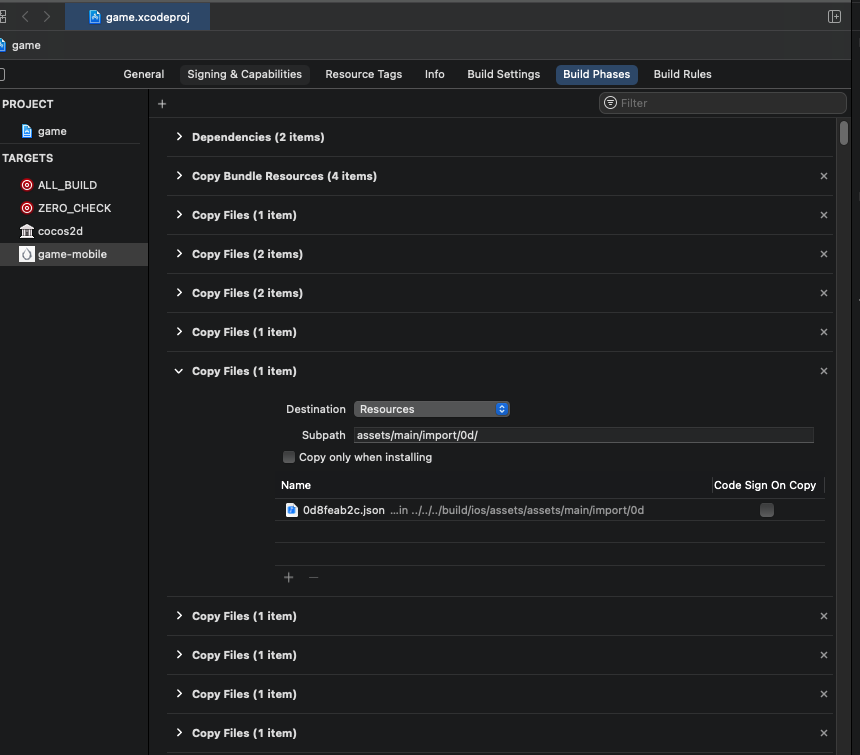Switch to the Info tab
Image resolution: width=860 pixels, height=755 pixels.
[x=434, y=74]
